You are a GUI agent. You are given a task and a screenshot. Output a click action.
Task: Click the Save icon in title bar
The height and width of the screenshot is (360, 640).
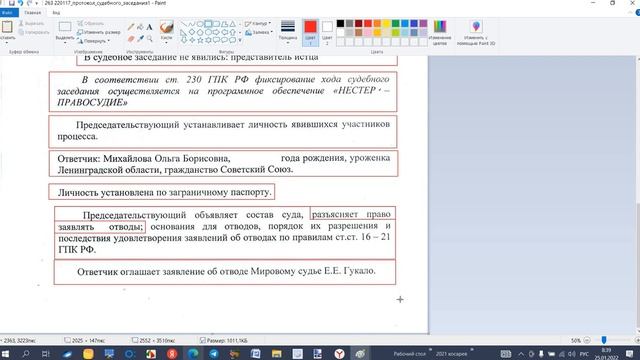pyautogui.click(x=12, y=3)
